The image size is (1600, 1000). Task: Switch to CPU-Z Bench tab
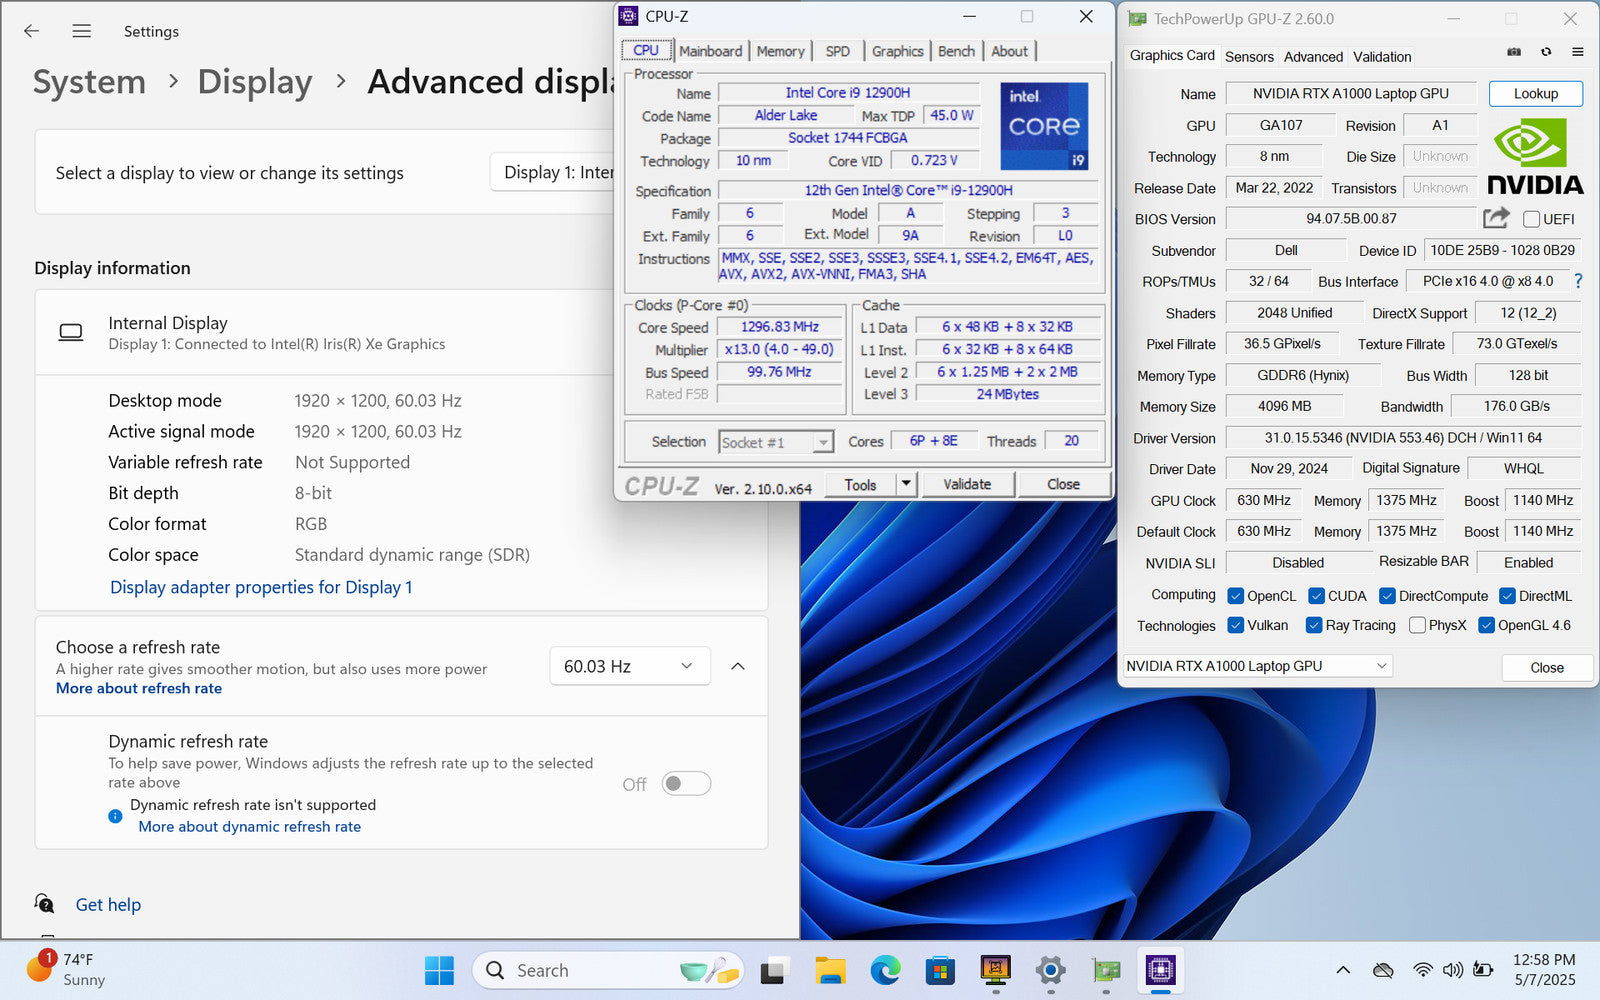956,51
